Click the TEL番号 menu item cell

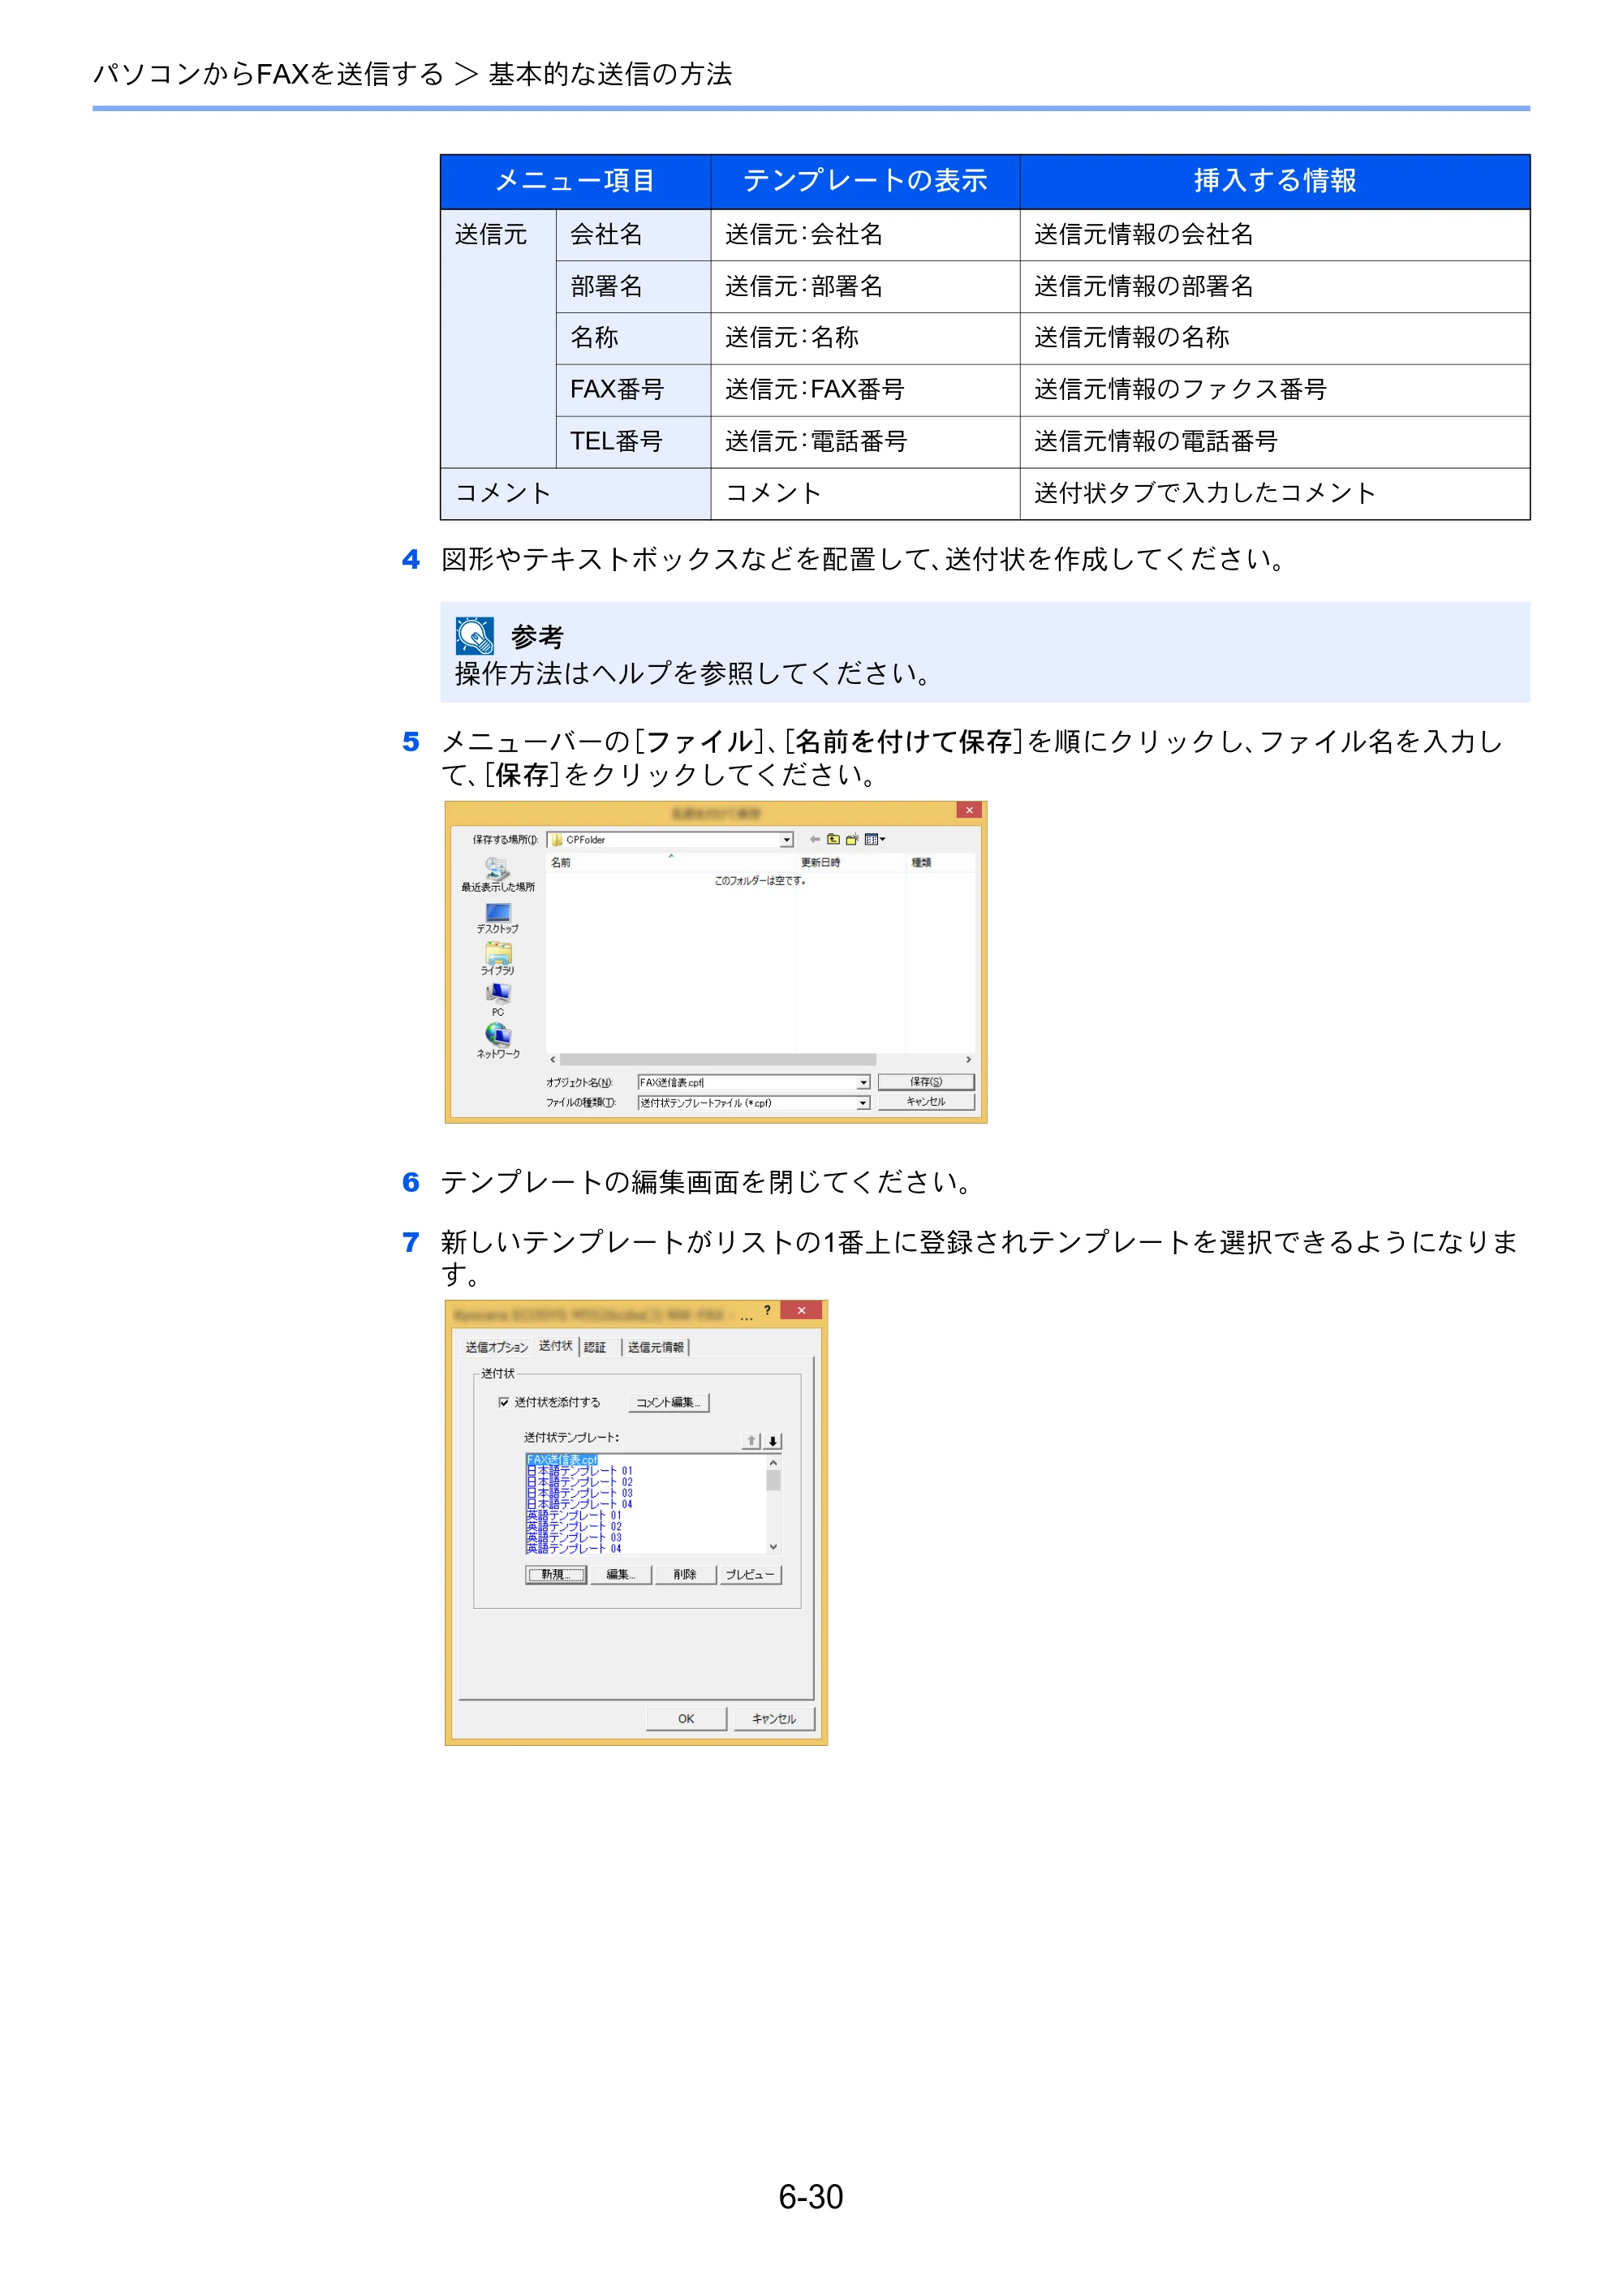[x=633, y=442]
